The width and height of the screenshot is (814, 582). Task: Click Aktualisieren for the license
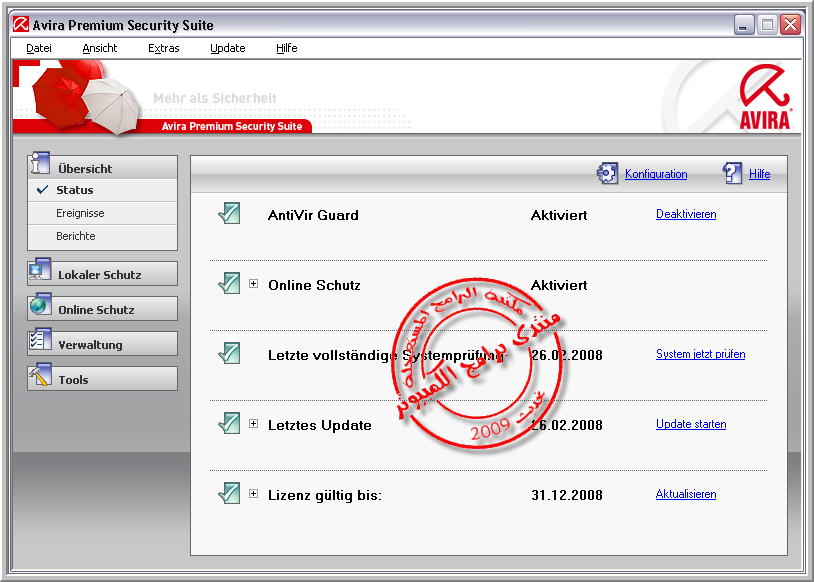point(686,494)
